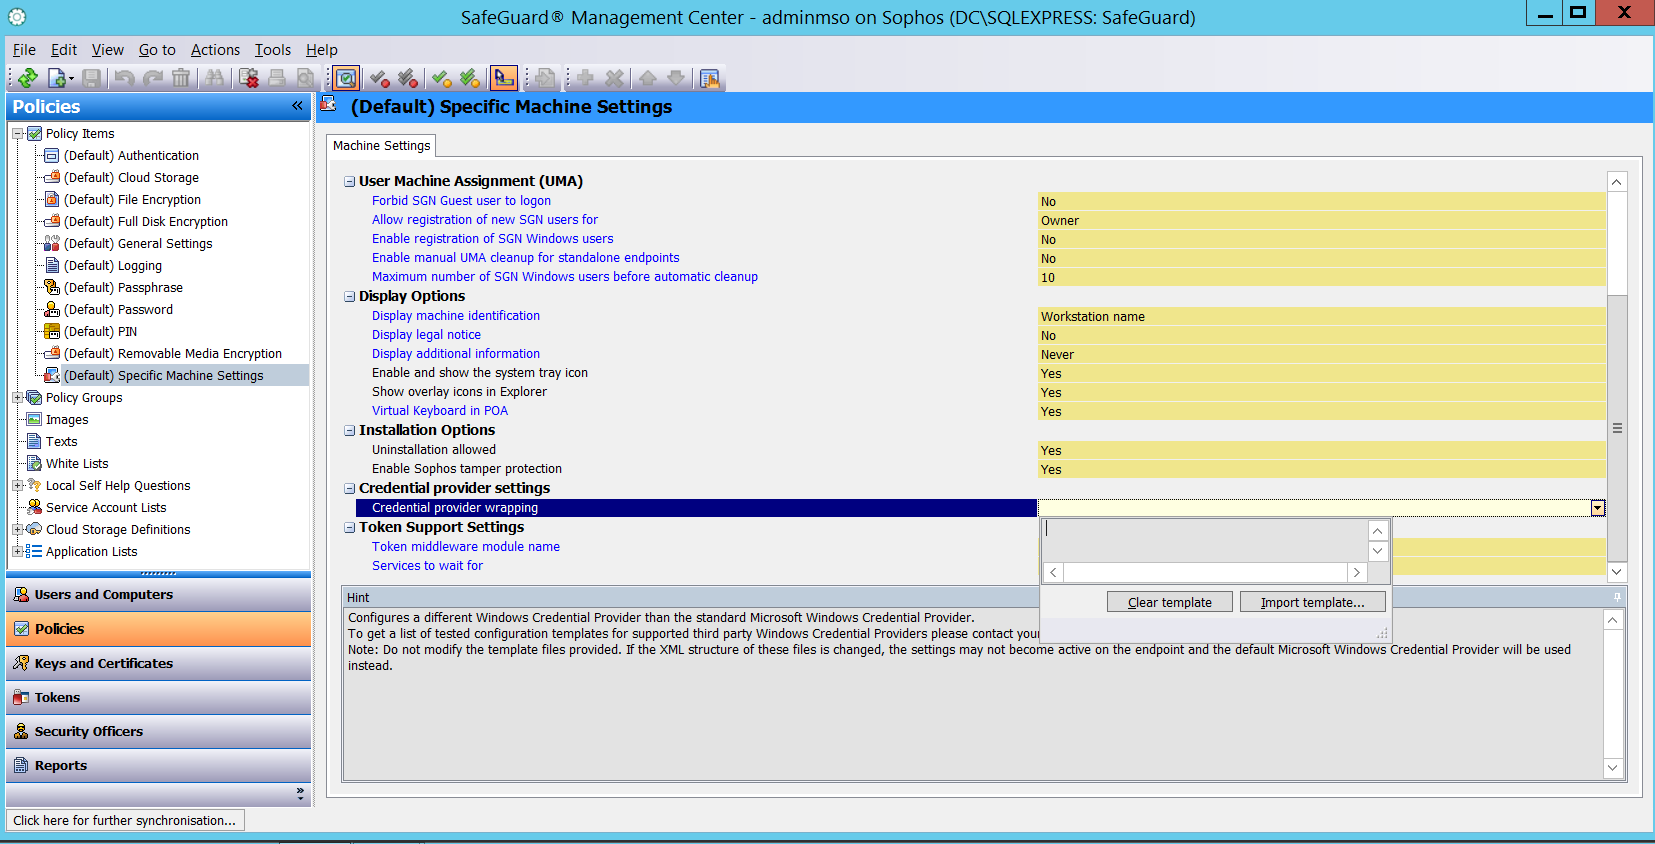
Task: Click the highlighted magnifier-with-checkmark toolbar icon
Action: pyautogui.click(x=346, y=78)
